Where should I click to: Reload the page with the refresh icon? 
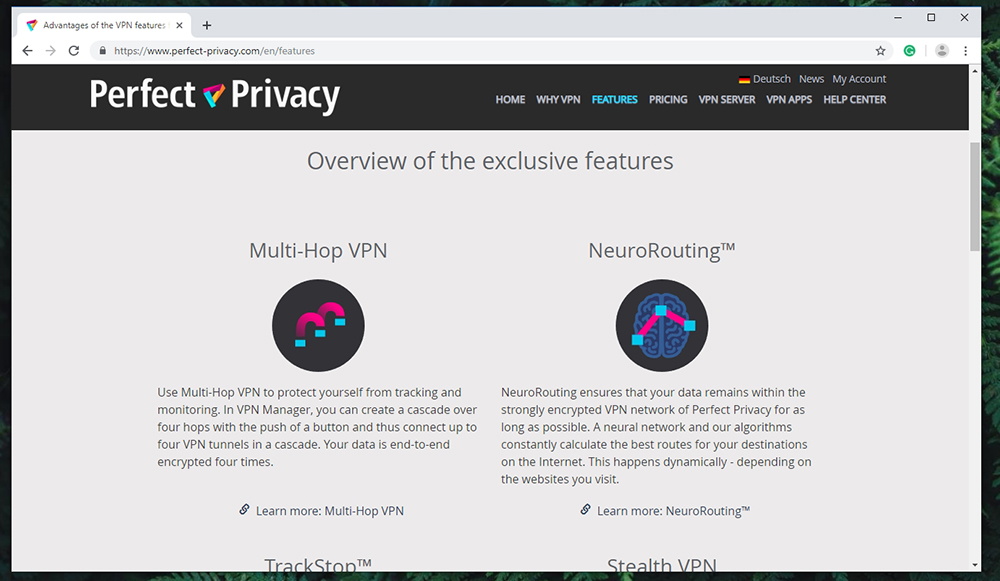(74, 51)
